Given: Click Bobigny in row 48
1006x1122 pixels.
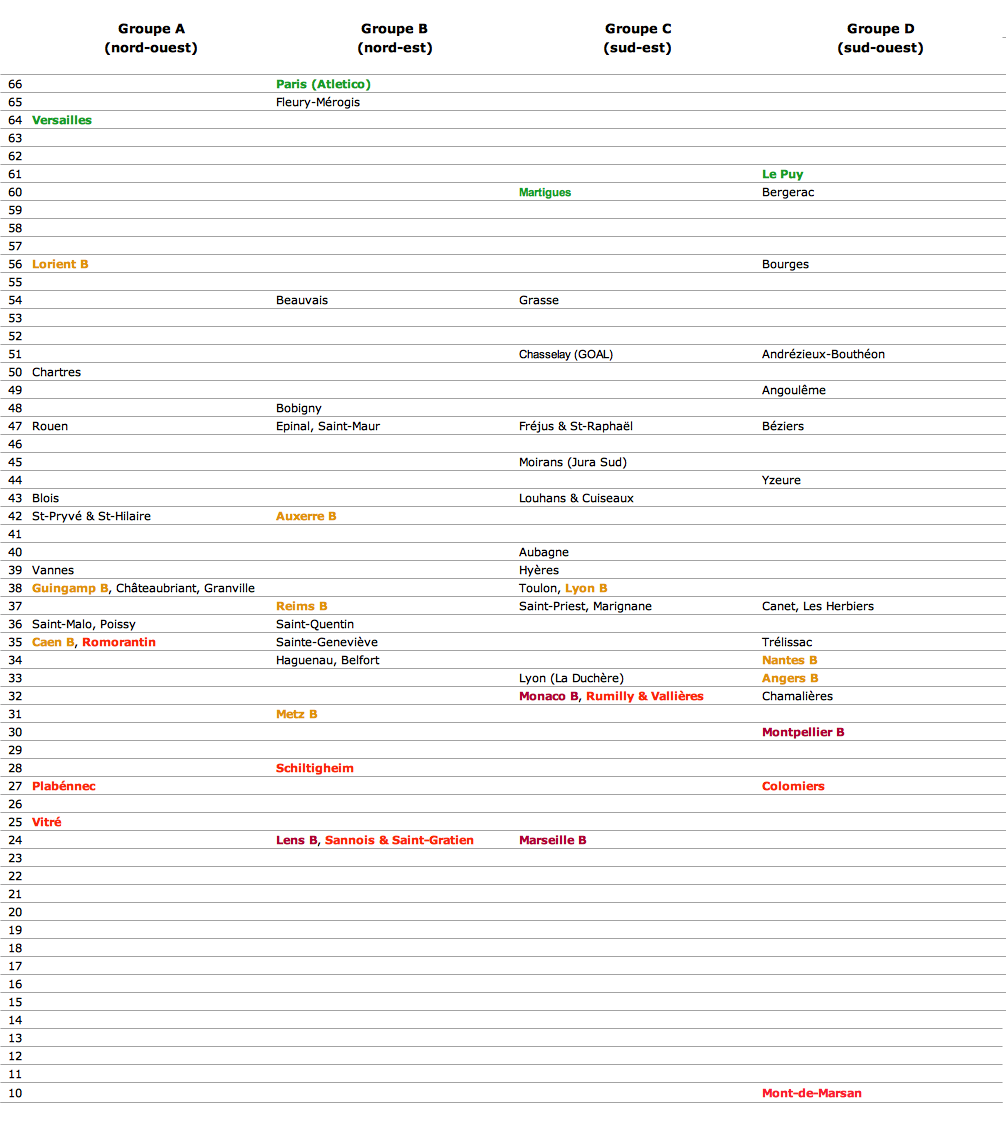Looking at the screenshot, I should tap(298, 409).
